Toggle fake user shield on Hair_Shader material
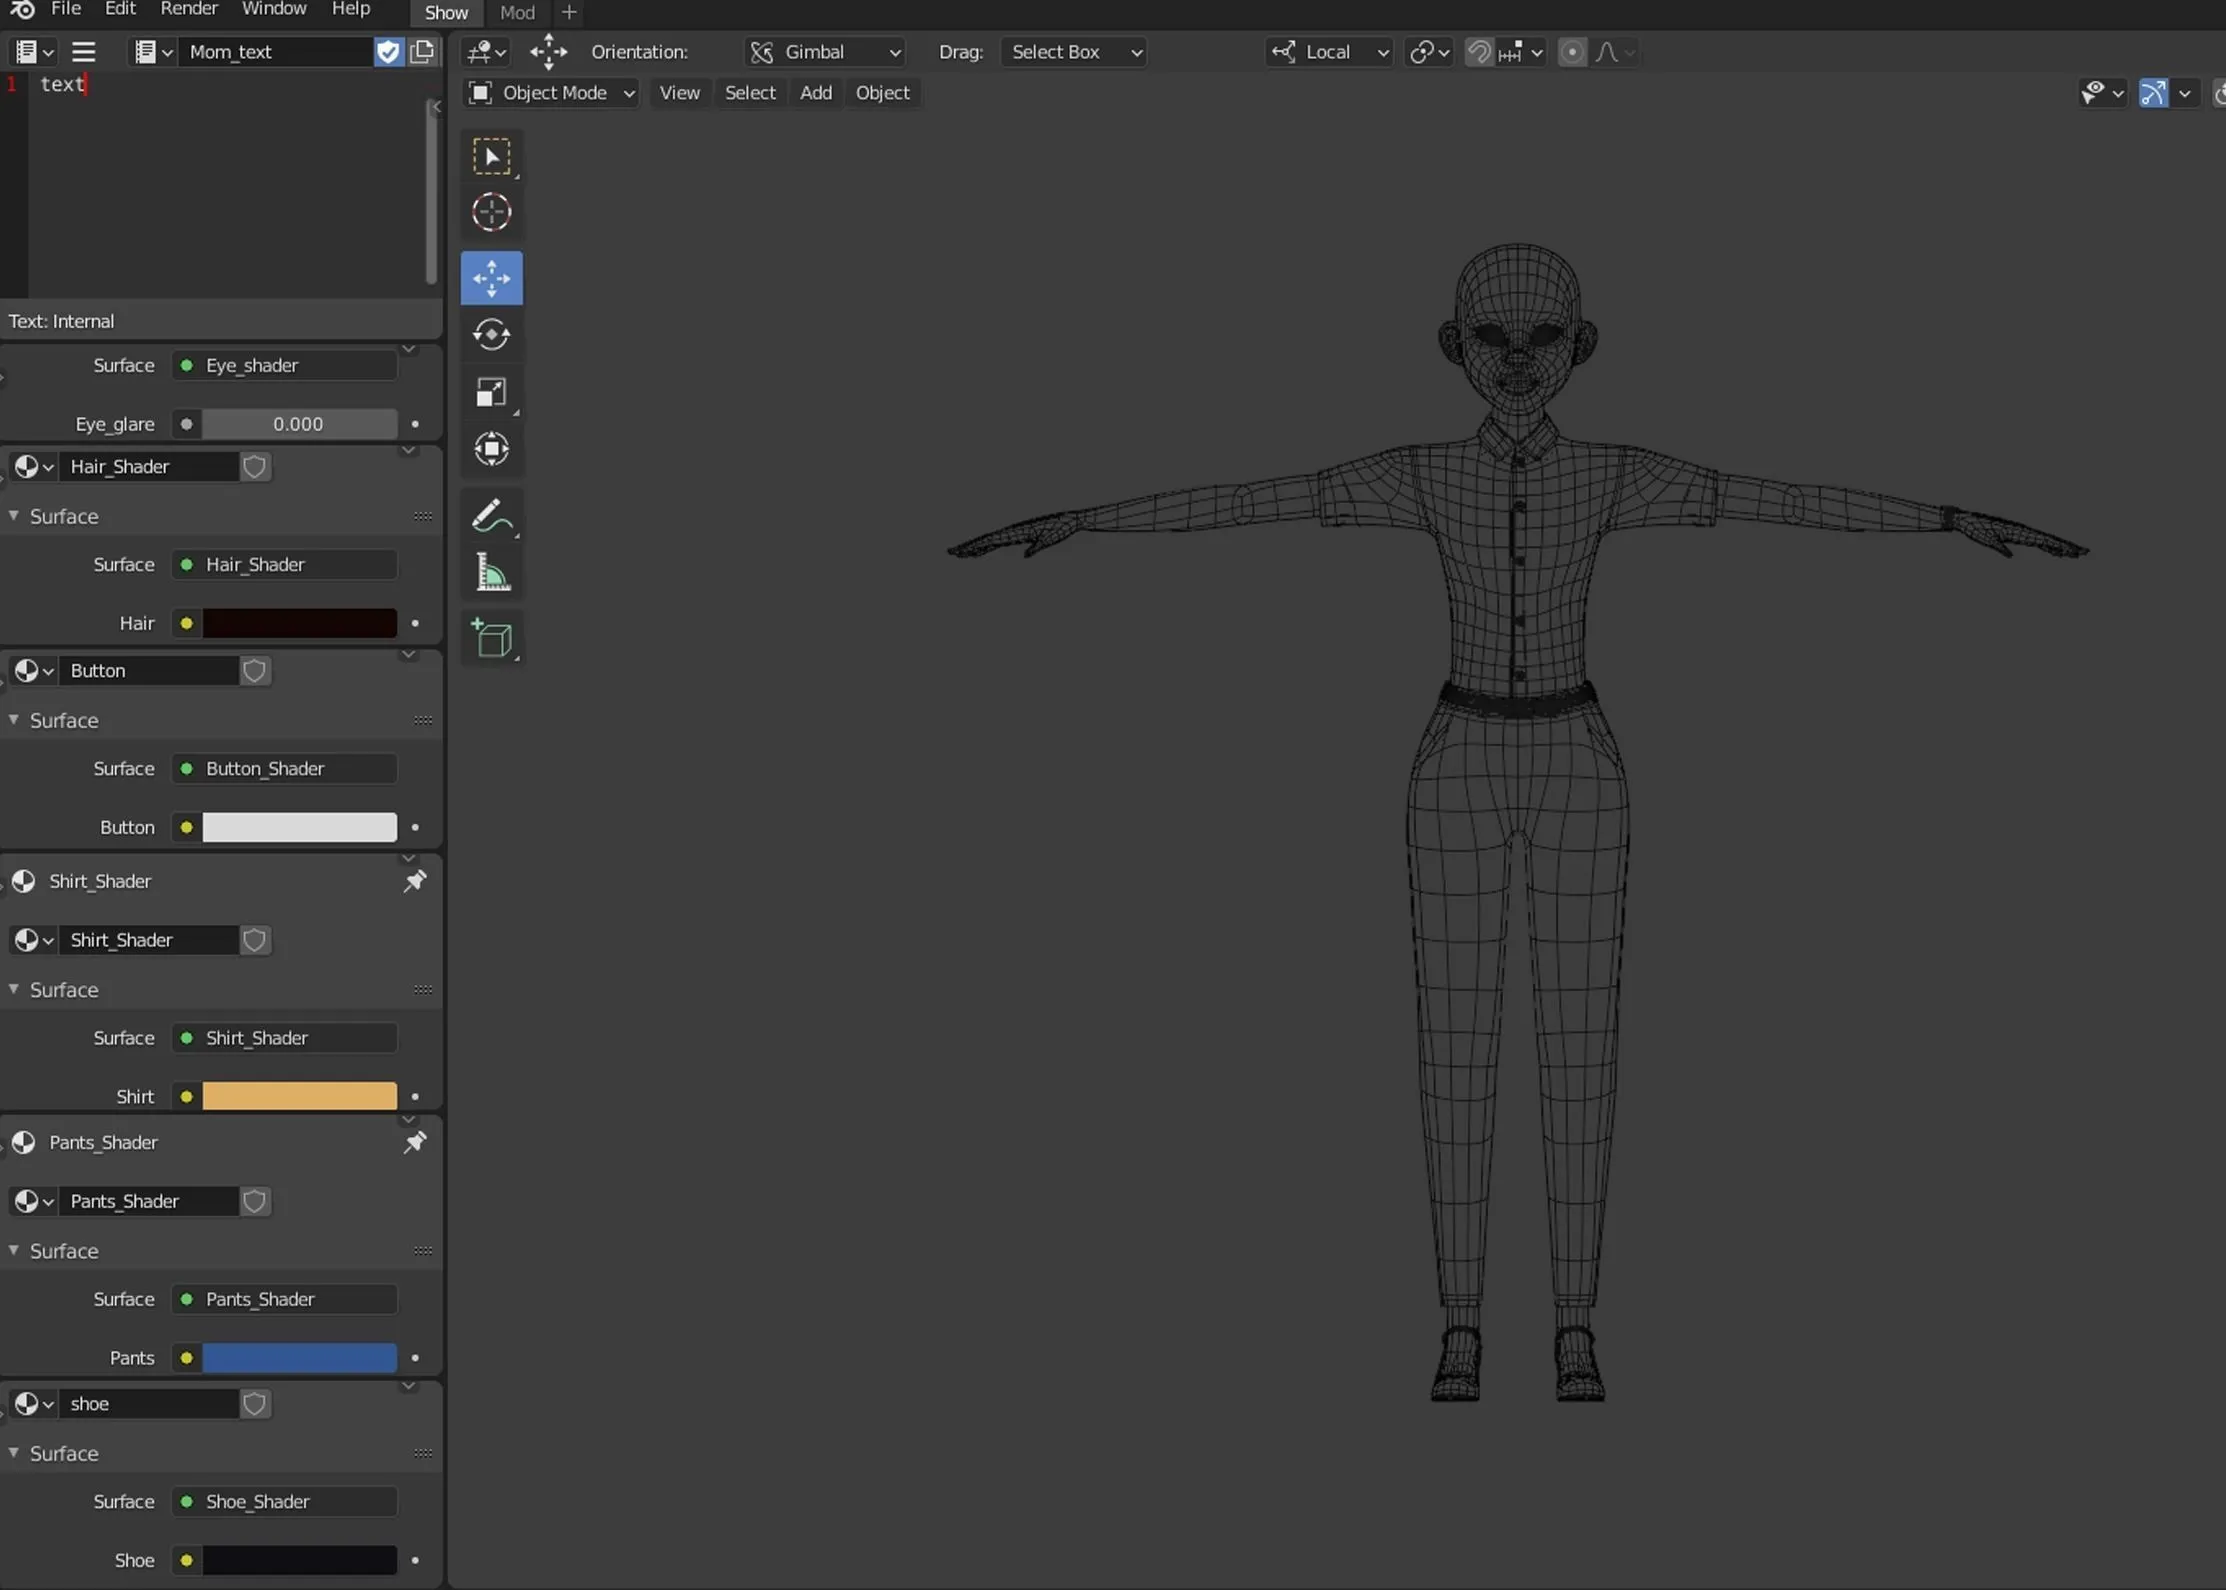This screenshot has height=1590, width=2226. click(x=253, y=466)
